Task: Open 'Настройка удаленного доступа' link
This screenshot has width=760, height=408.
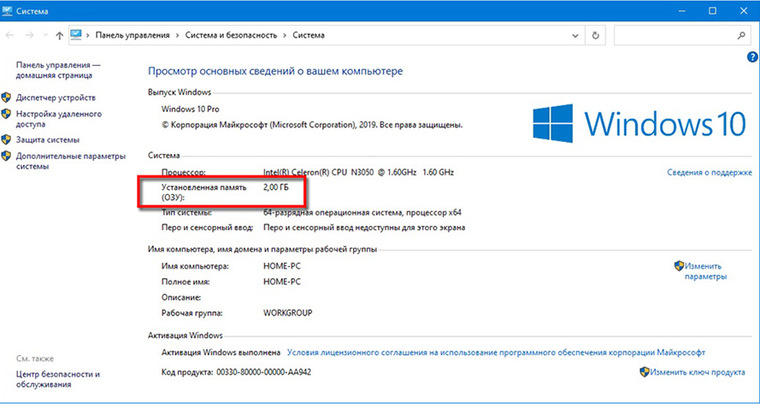Action: (59, 119)
